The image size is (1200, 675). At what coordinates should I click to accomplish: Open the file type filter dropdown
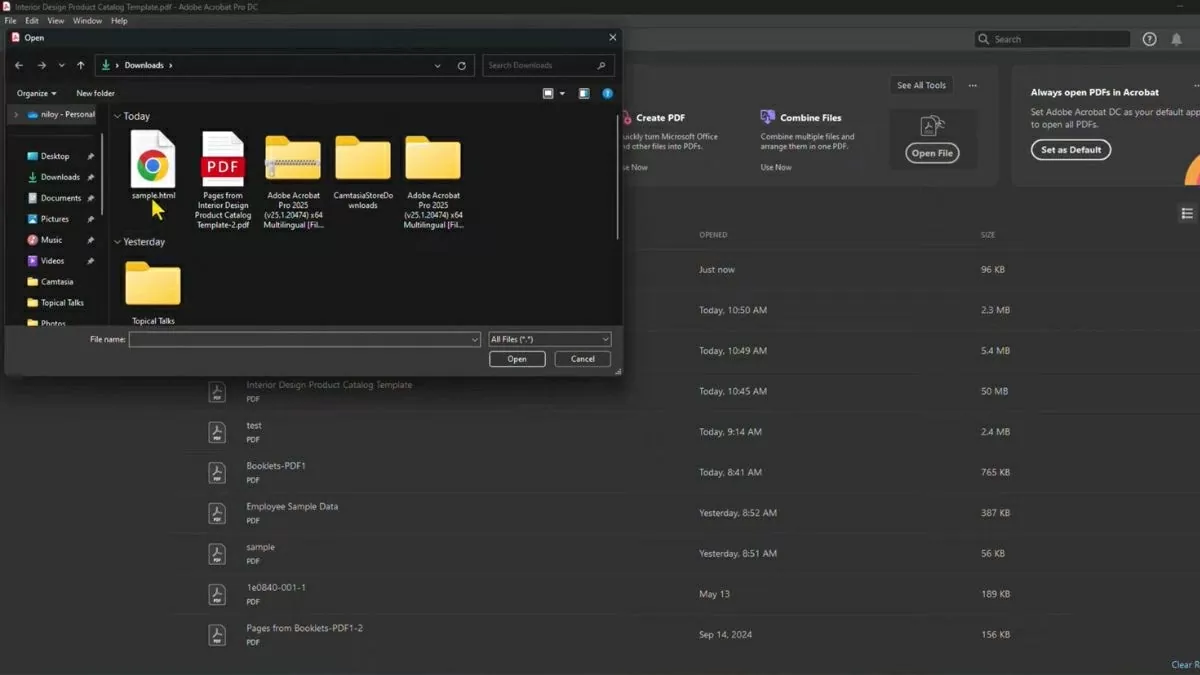[549, 340]
